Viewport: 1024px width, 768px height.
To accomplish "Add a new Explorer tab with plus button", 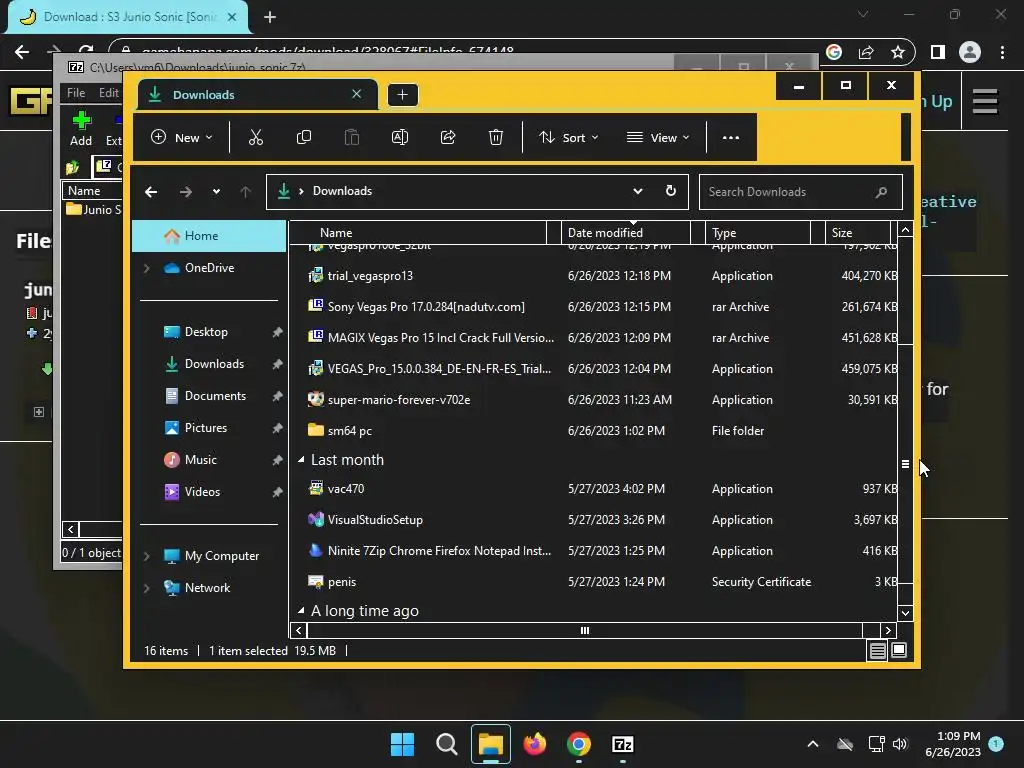I will 402,95.
